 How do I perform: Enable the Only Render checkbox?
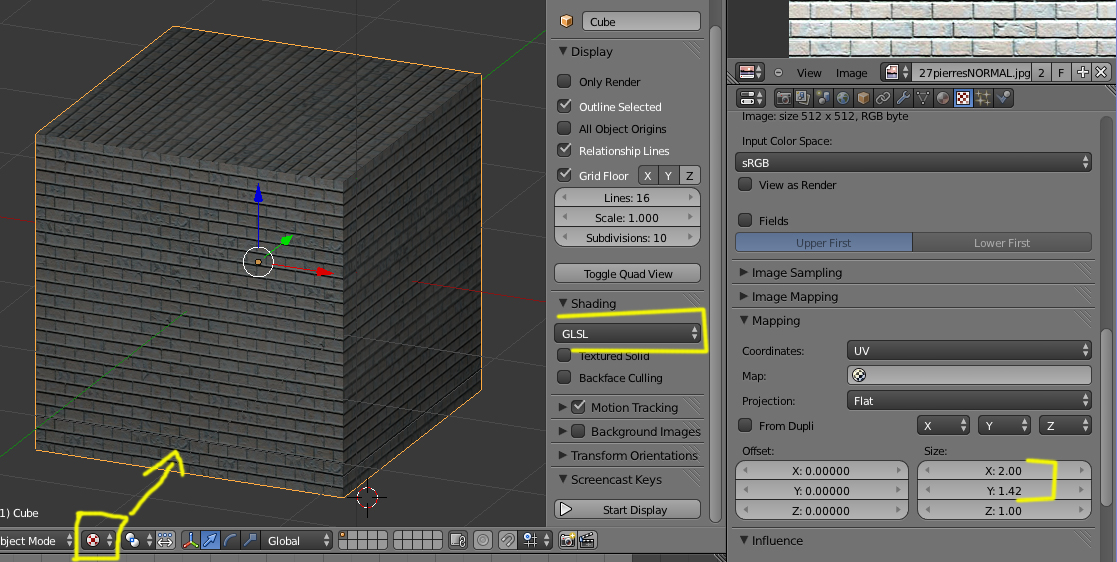pos(564,82)
